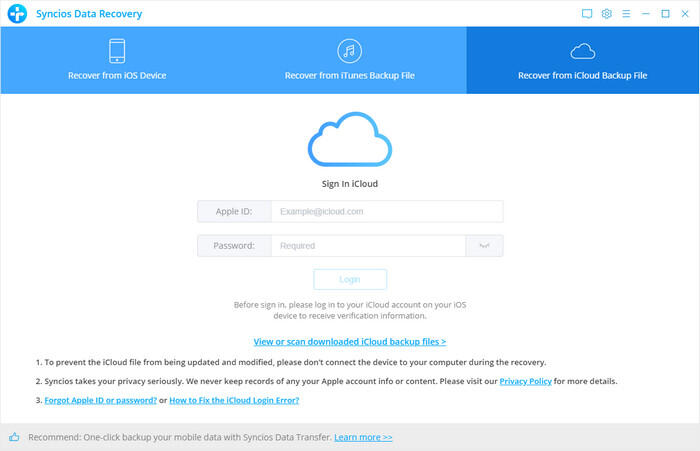
Task: Click the Login button
Action: coord(349,279)
